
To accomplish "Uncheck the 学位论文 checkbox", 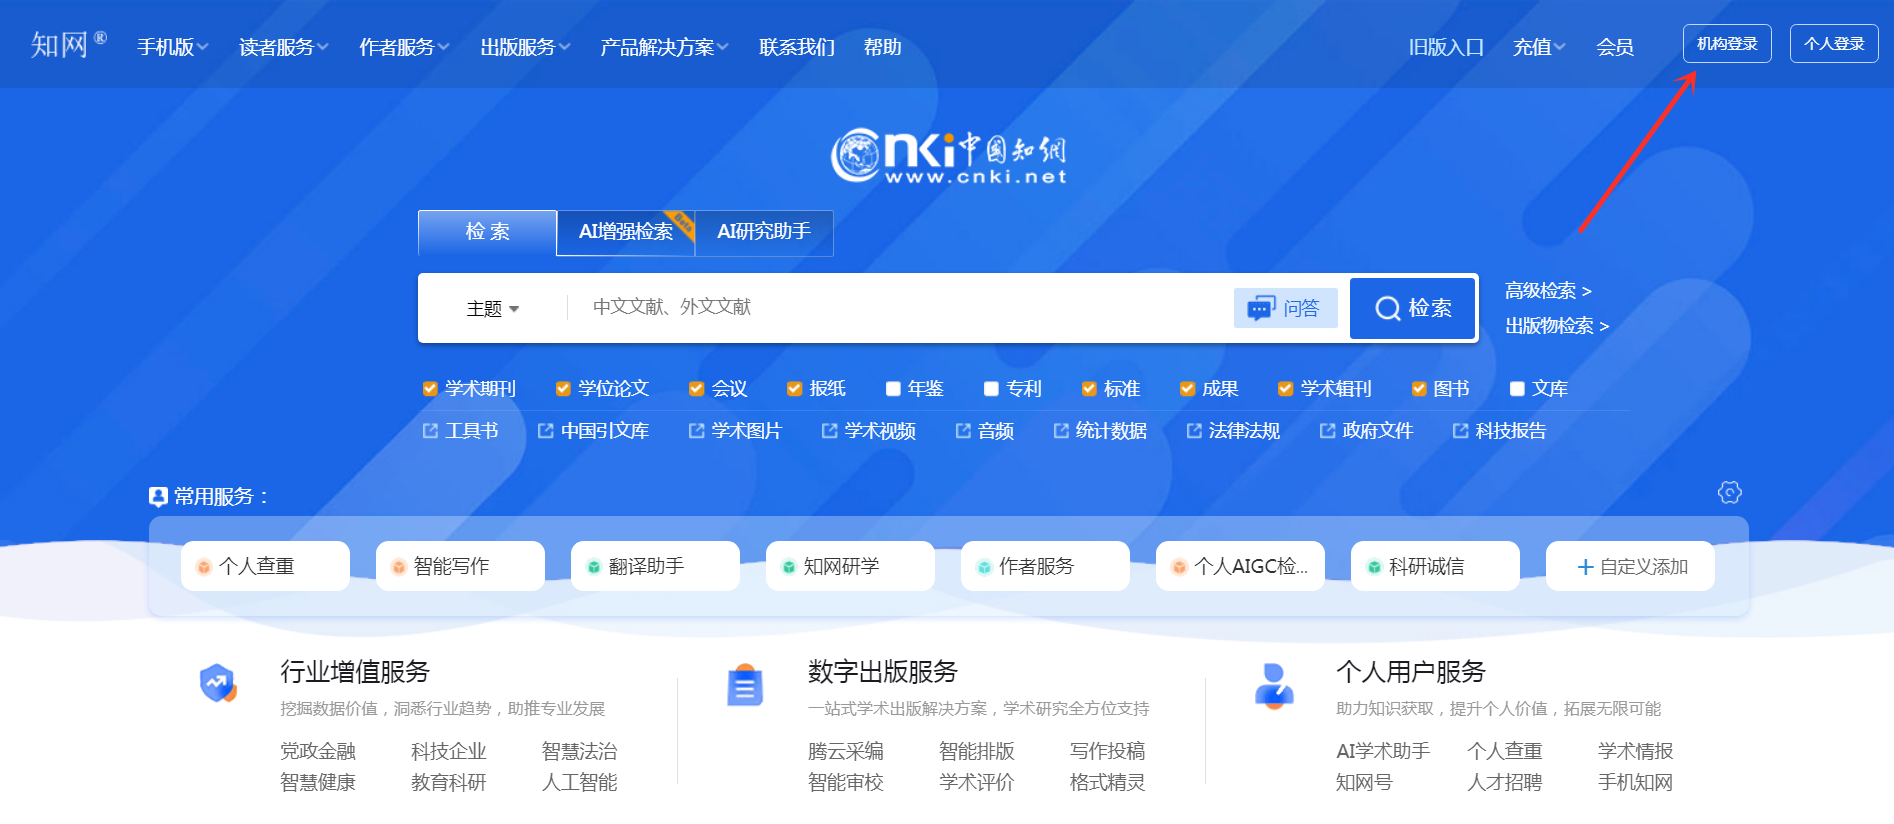I will 563,389.
